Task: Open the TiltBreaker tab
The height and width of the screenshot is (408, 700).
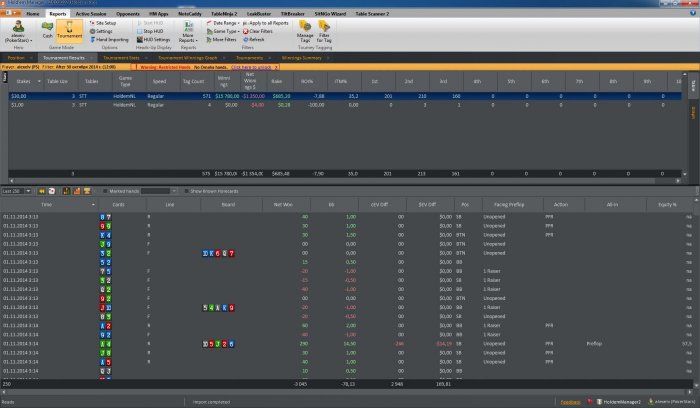Action: [x=292, y=14]
